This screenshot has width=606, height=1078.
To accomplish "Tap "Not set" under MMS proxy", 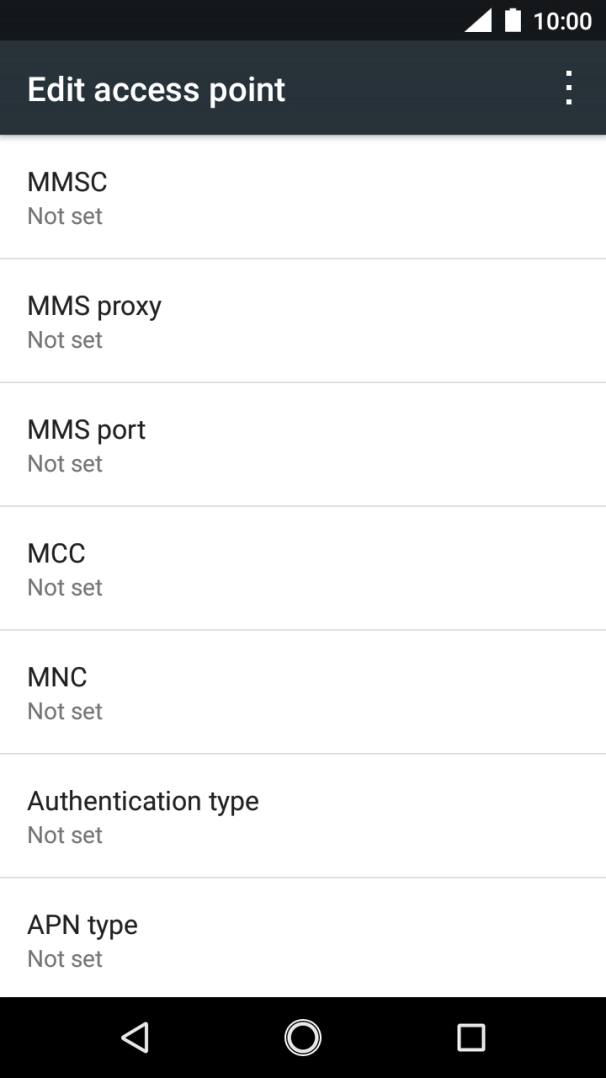I will point(65,340).
